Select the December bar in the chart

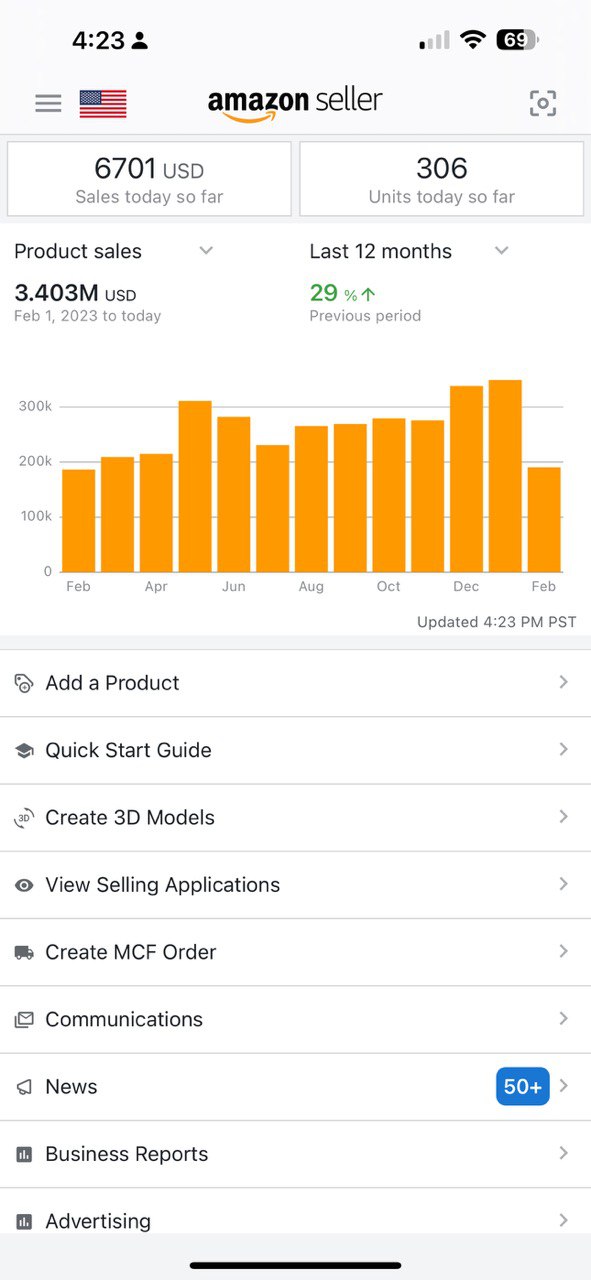[x=466, y=479]
